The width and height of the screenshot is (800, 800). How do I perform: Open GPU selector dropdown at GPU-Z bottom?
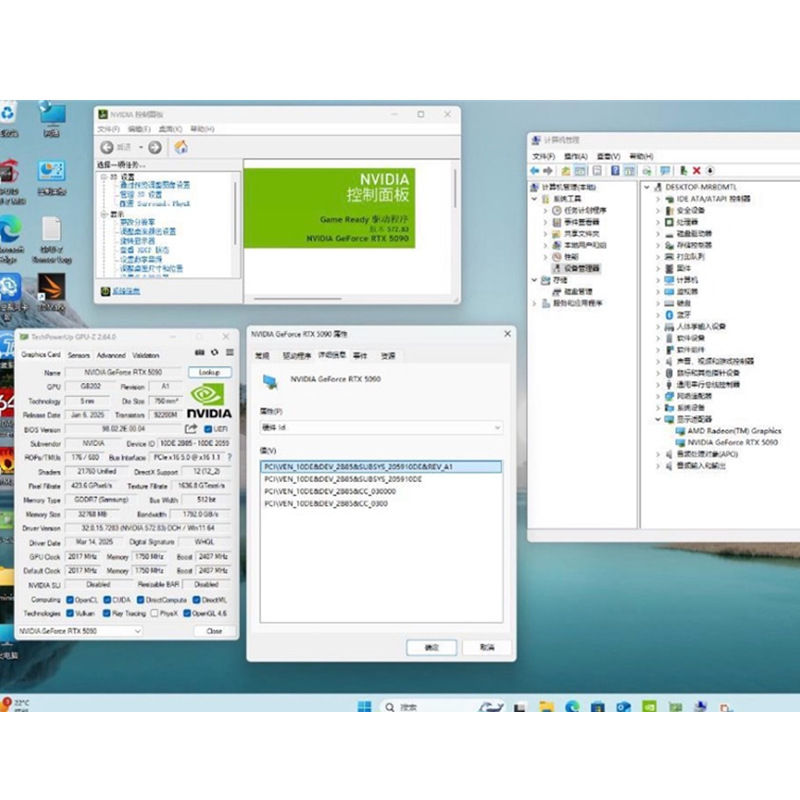80,631
